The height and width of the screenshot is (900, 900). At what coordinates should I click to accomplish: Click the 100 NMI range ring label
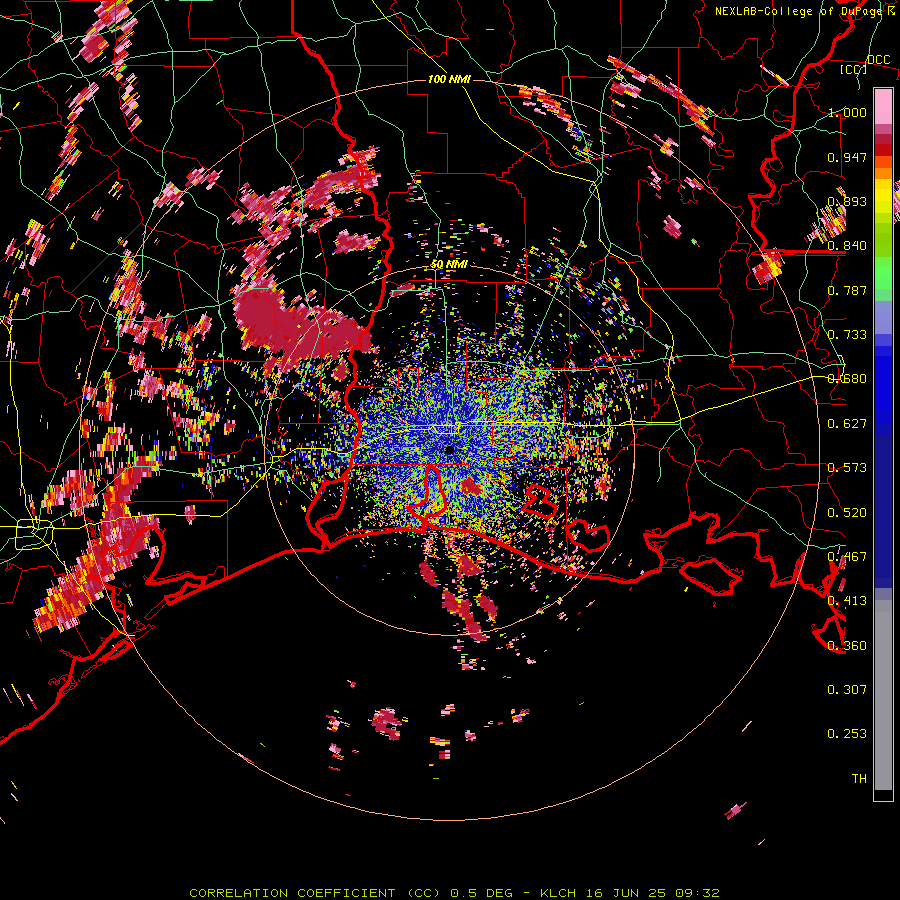[449, 79]
